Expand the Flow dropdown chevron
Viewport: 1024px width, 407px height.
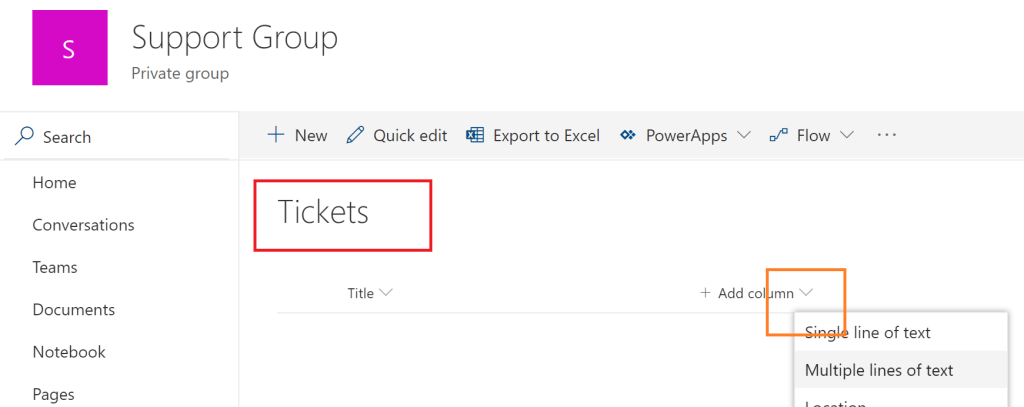pyautogui.click(x=847, y=135)
